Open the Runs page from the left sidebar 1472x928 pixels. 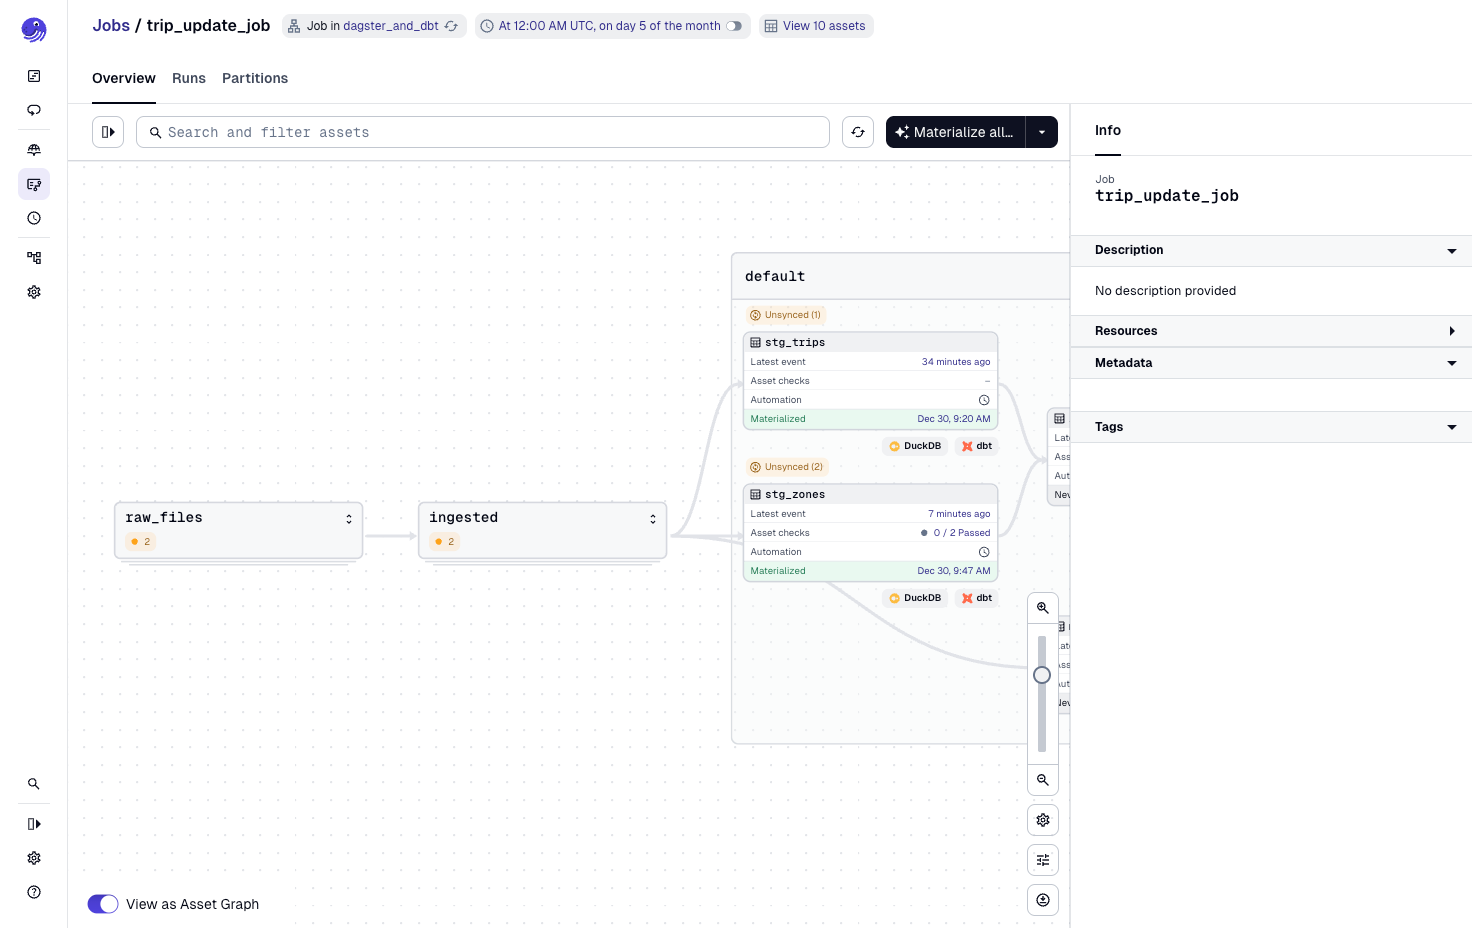[x=34, y=110]
